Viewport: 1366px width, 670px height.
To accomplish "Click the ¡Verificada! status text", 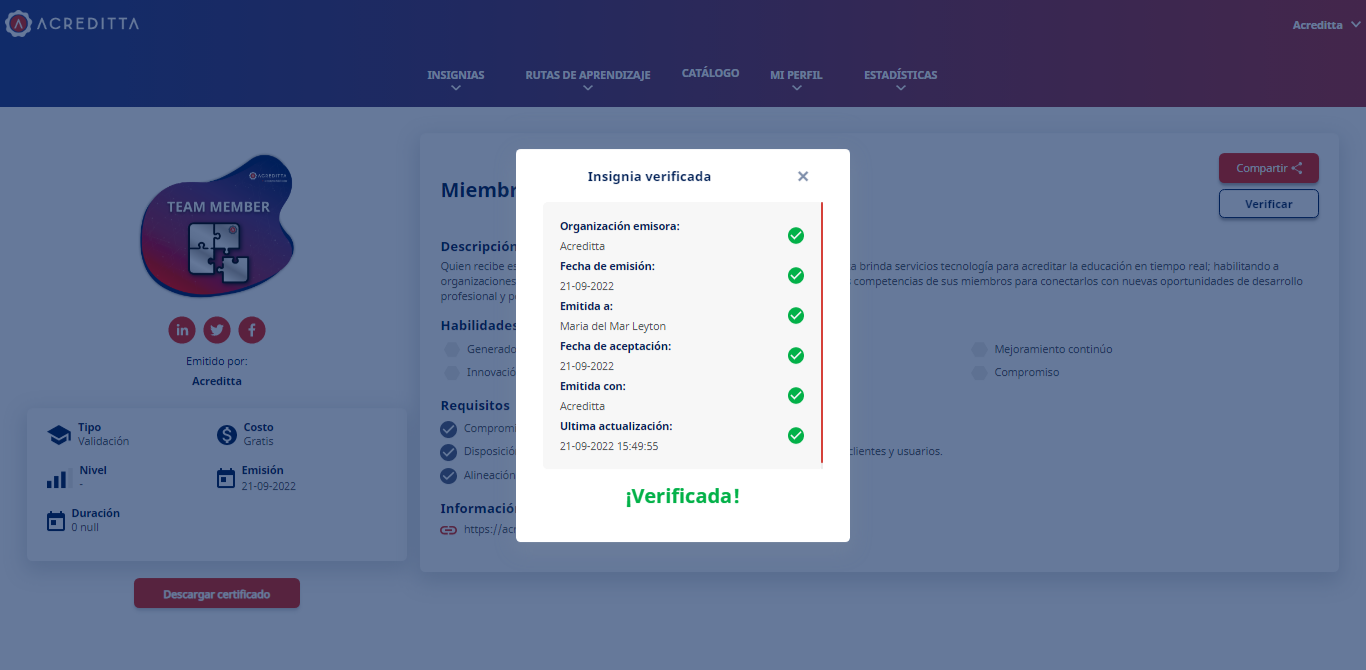I will (683, 496).
